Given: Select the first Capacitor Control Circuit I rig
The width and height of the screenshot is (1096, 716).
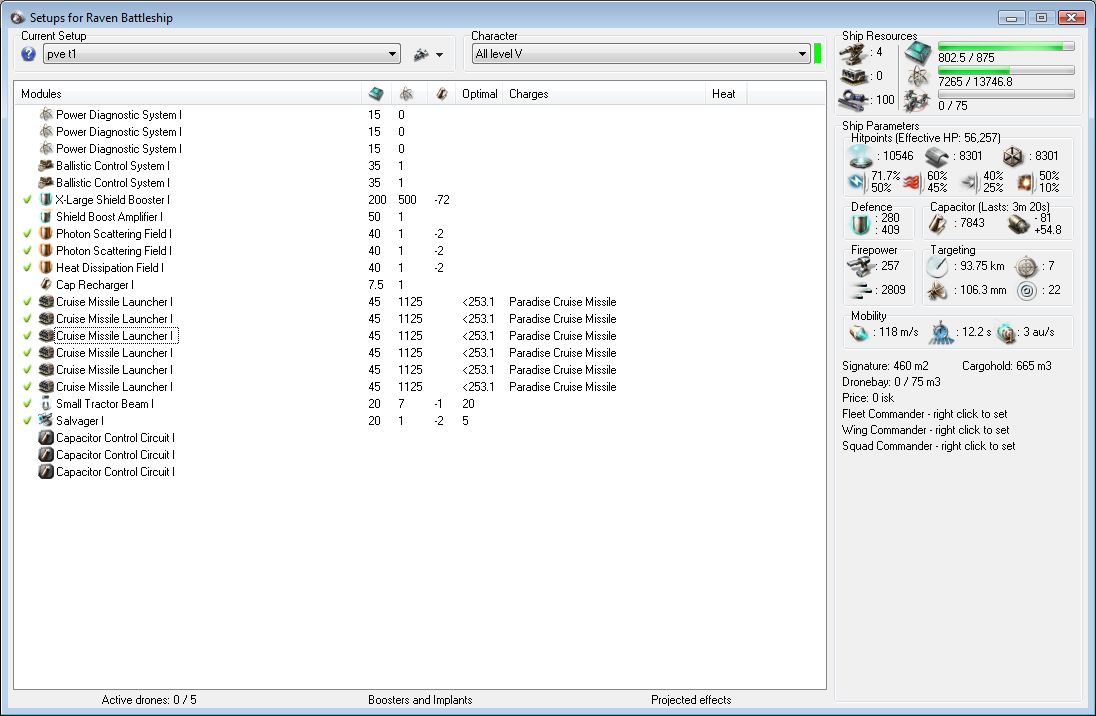Looking at the screenshot, I should point(115,438).
